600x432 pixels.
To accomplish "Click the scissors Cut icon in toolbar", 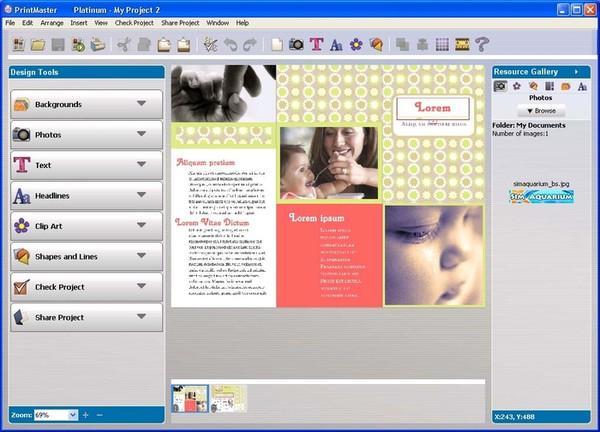I will coord(124,44).
